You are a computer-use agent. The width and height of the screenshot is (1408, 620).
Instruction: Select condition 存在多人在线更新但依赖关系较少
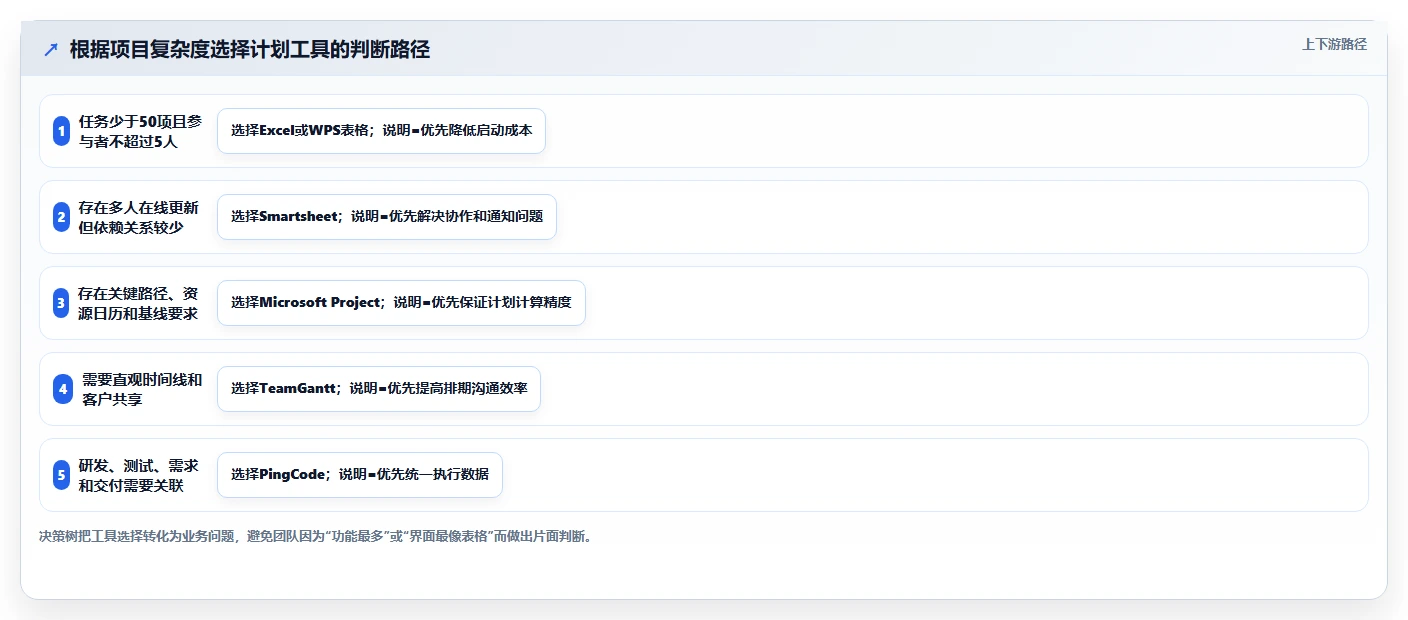click(139, 217)
